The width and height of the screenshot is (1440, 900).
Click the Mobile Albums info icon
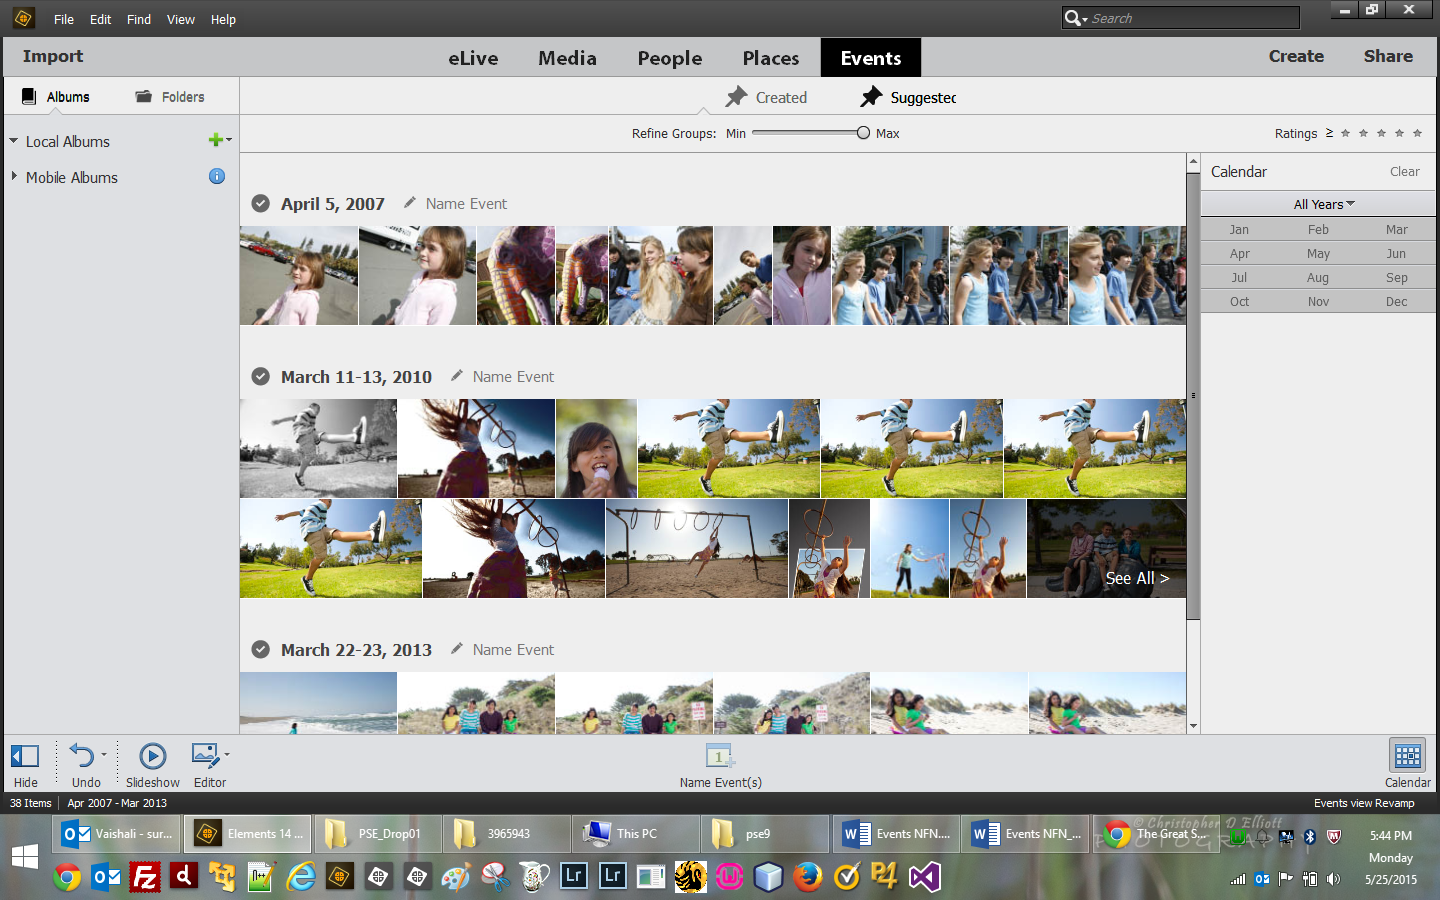[217, 176]
